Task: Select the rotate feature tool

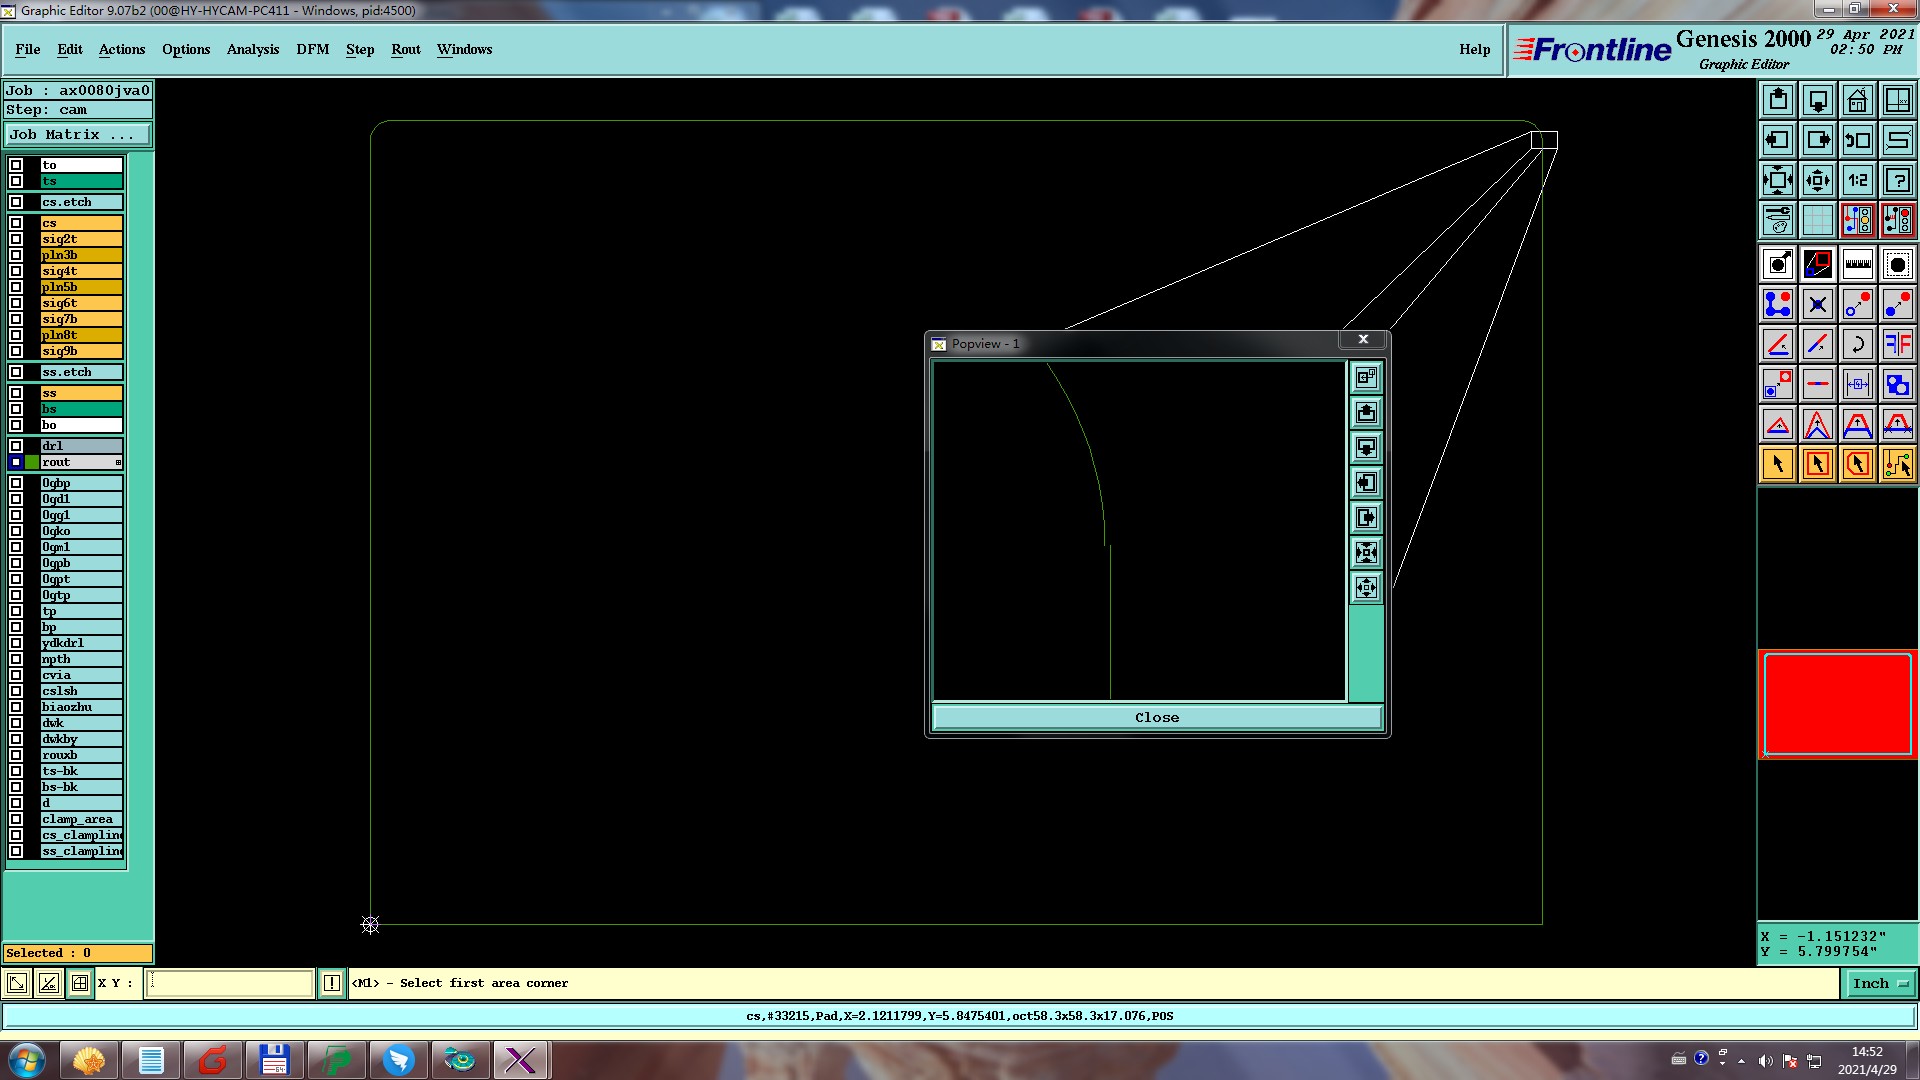Action: coord(1857,344)
